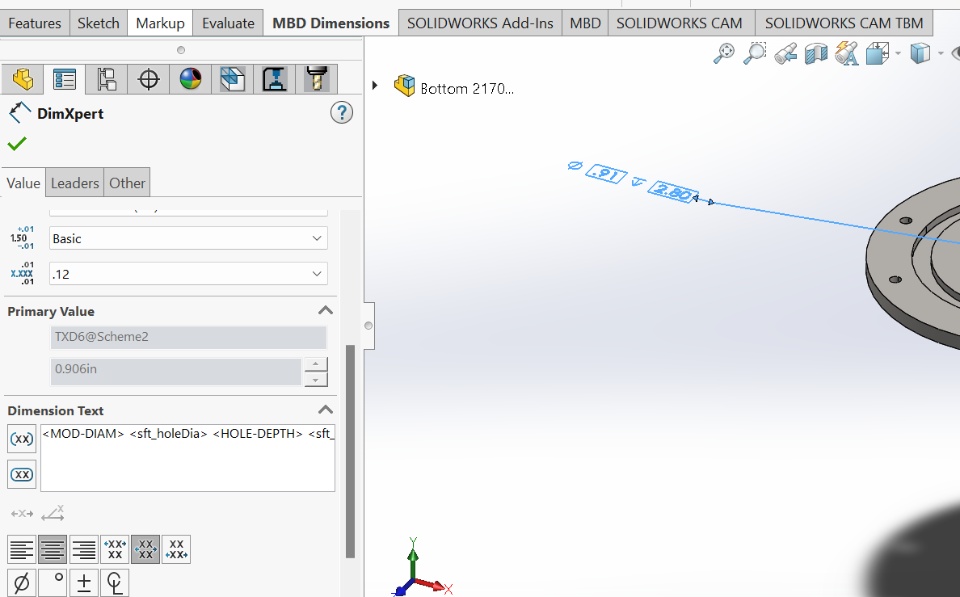The width and height of the screenshot is (960, 597).
Task: Click Display Style cube icon
Action: (x=920, y=53)
